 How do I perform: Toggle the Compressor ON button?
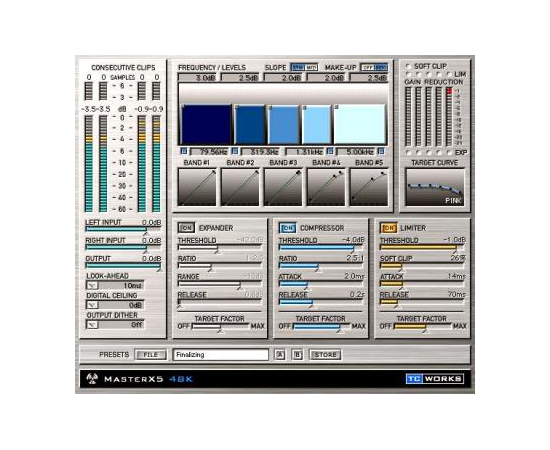[288, 228]
